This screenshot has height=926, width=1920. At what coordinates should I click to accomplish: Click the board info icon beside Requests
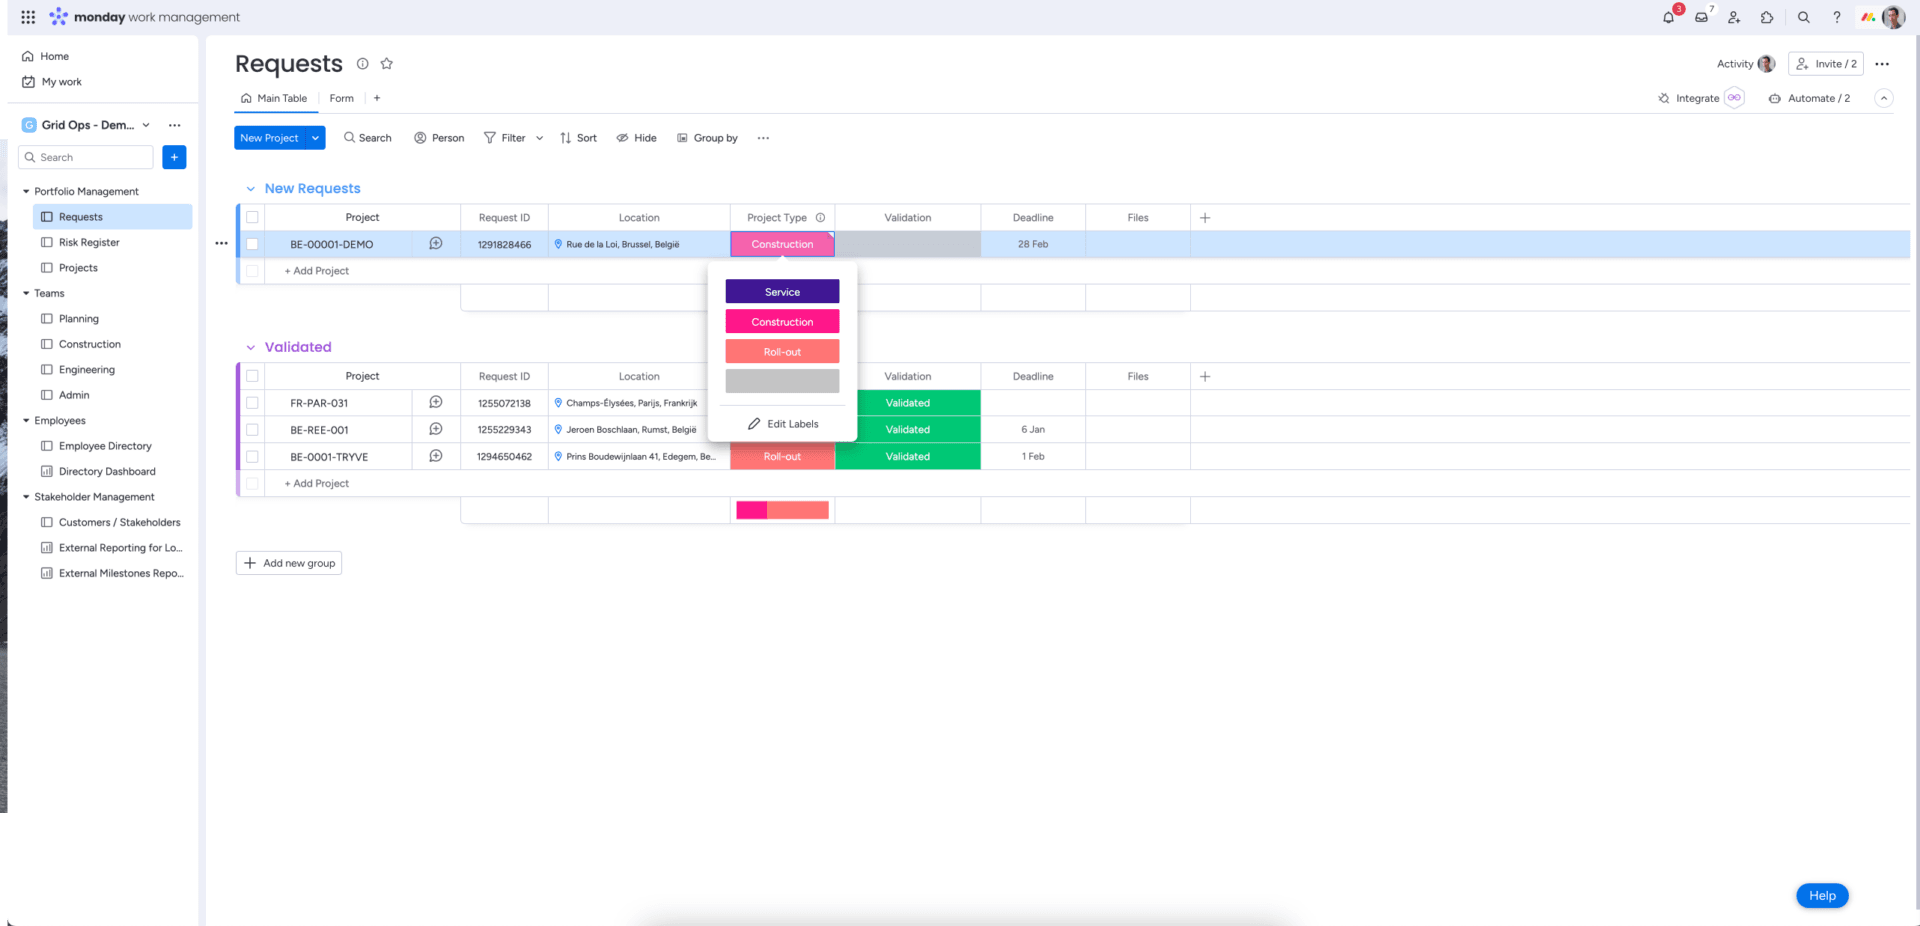tap(363, 64)
